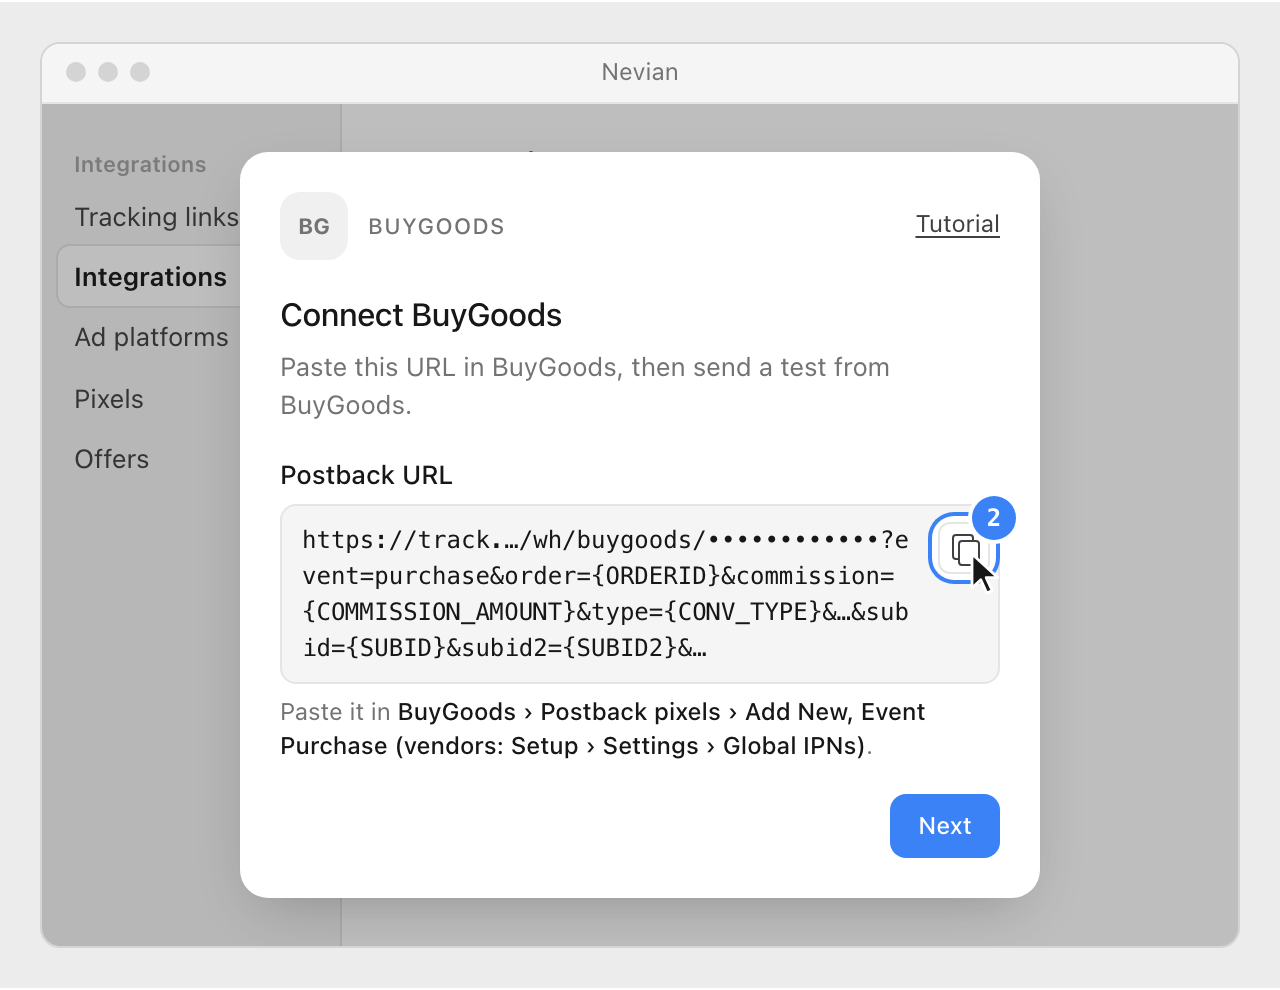1280x990 pixels.
Task: Copy the postback URL to clipboard
Action: (x=964, y=548)
